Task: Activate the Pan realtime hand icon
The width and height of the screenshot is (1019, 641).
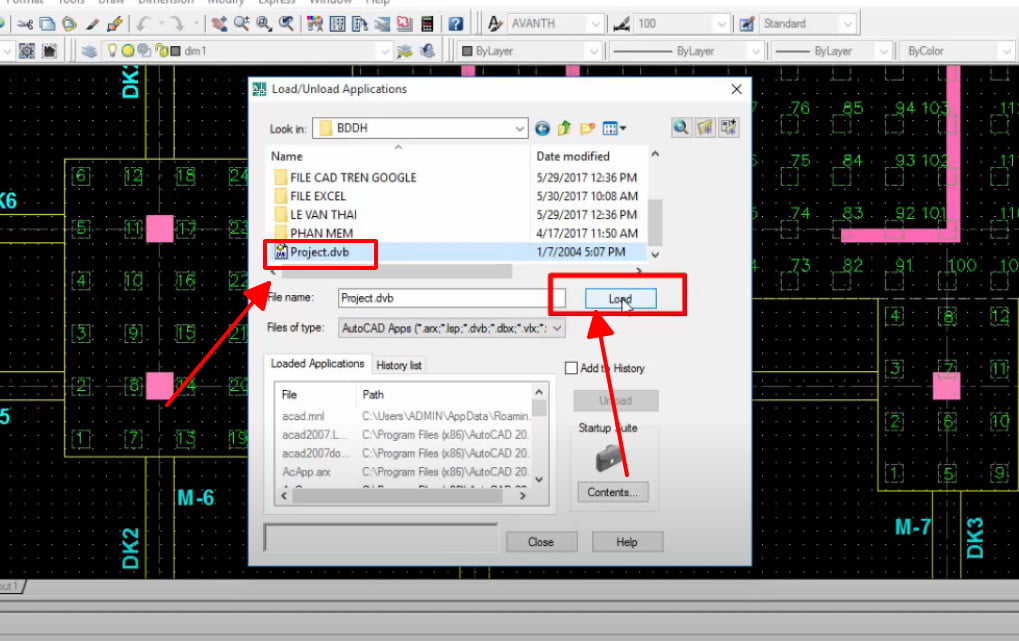Action: tap(220, 24)
